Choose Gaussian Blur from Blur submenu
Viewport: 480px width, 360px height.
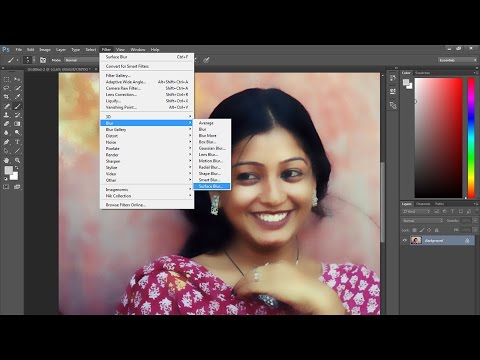click(212, 148)
